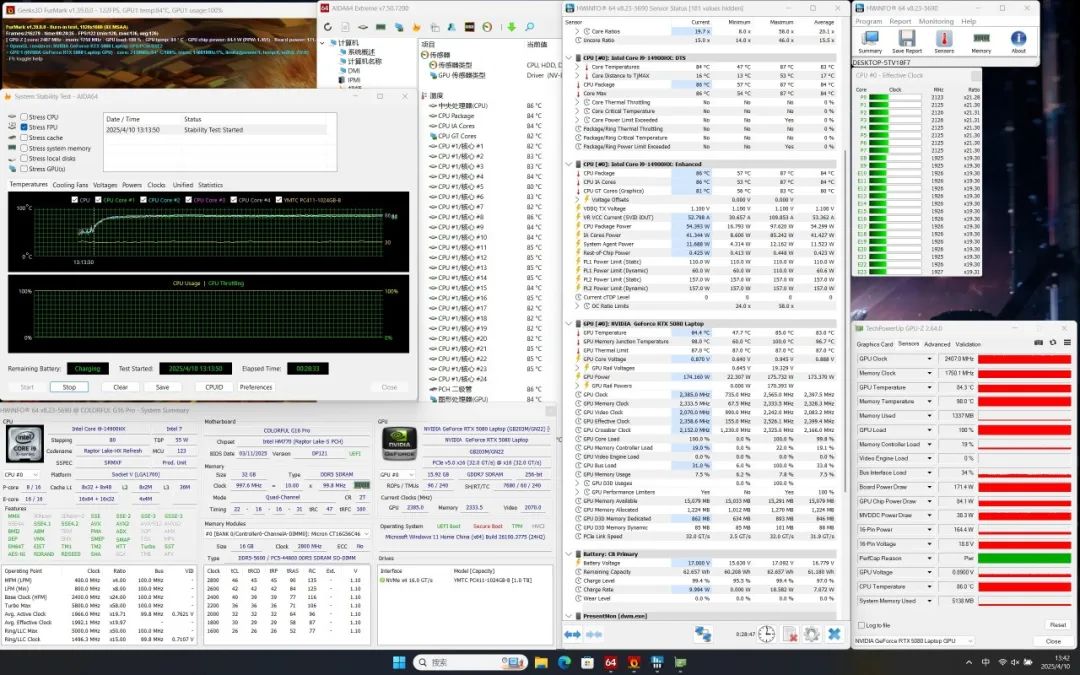Click the About info icon in HWiNFO
The width and height of the screenshot is (1080, 675).
pyautogui.click(x=1018, y=41)
